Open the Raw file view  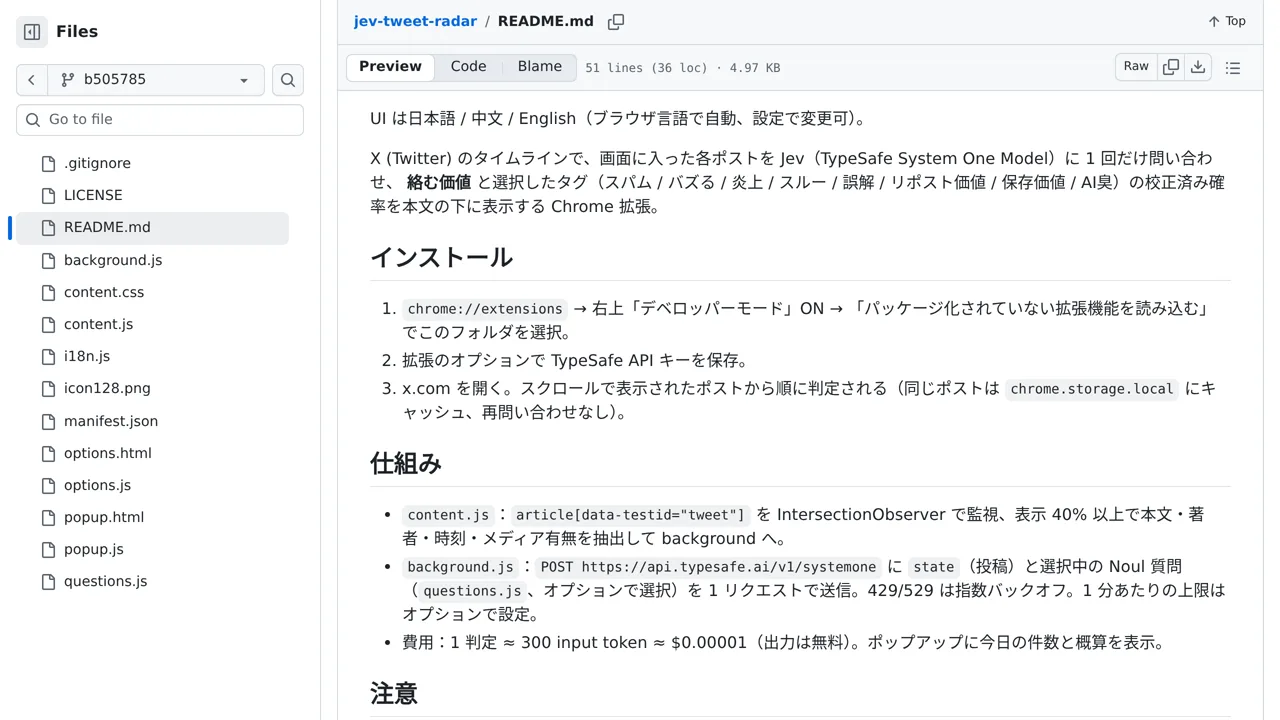pyautogui.click(x=1136, y=67)
